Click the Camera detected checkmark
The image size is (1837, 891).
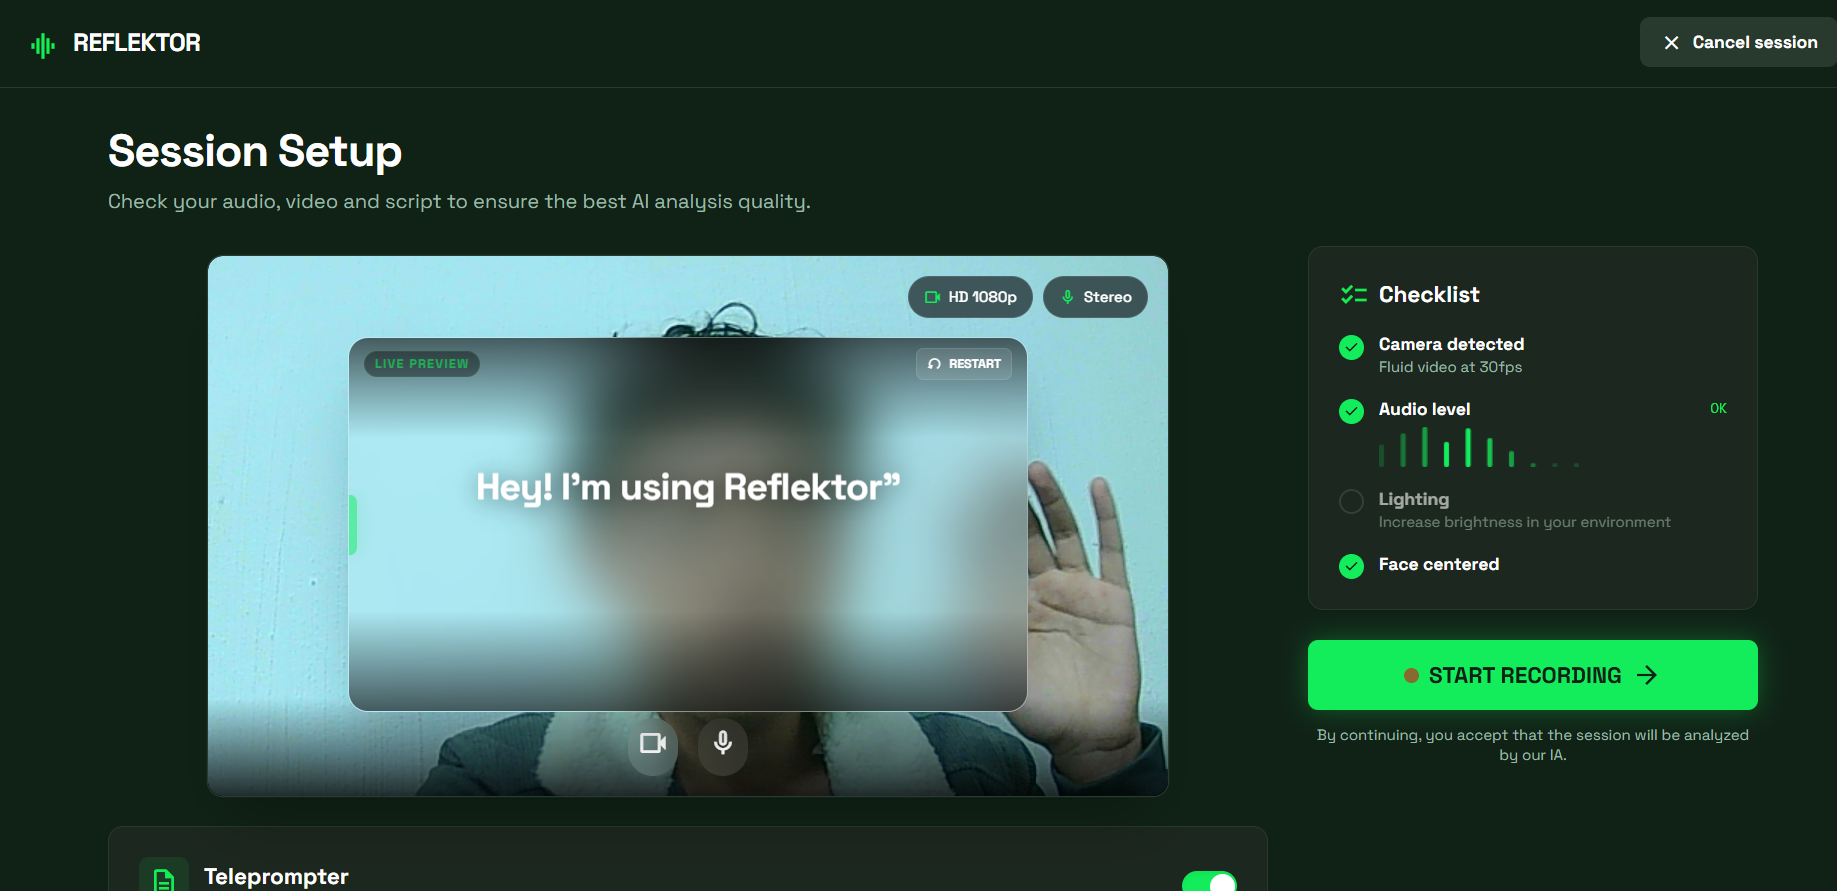point(1351,347)
